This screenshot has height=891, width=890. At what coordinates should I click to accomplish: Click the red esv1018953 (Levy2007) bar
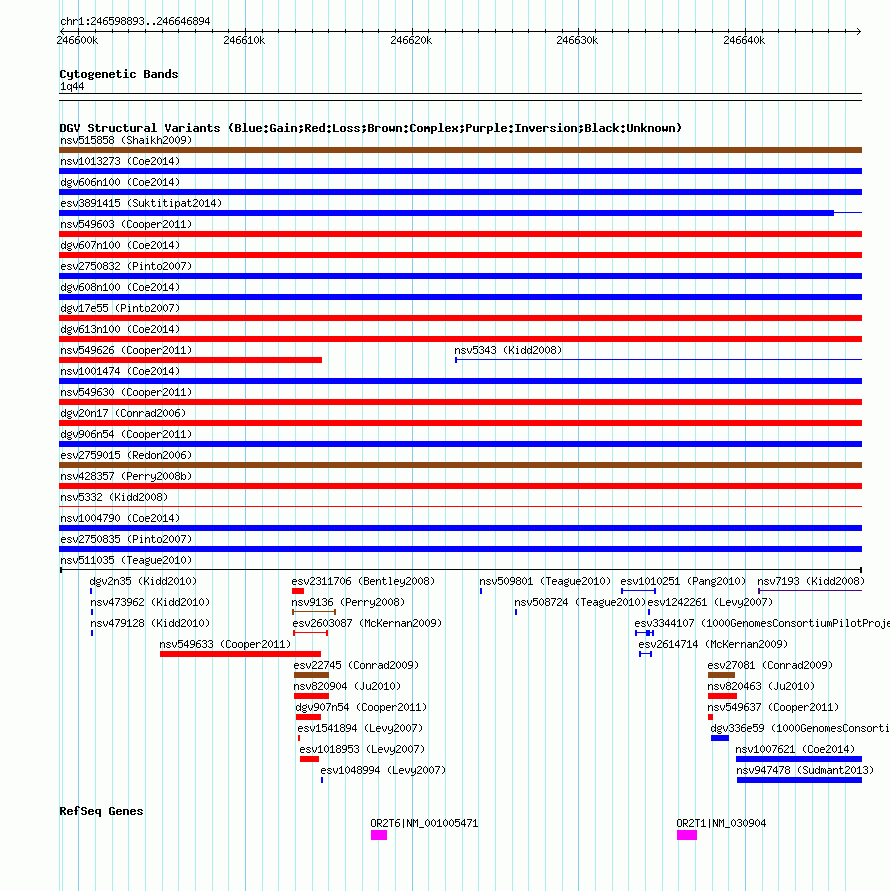(309, 759)
